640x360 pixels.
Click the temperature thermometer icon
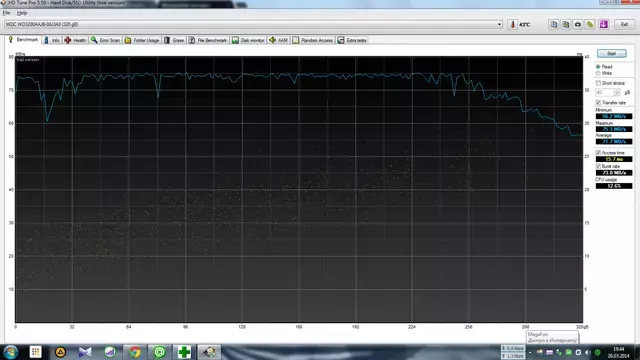[513, 24]
